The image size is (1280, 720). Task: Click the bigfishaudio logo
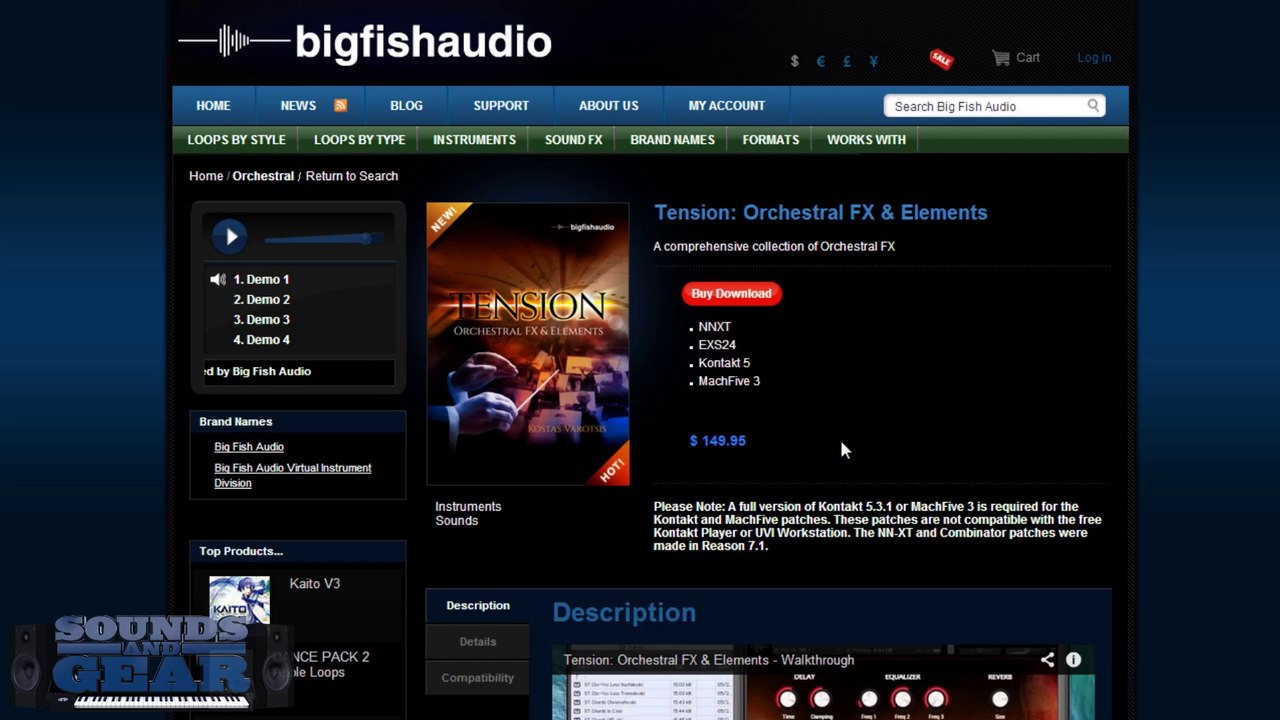click(x=365, y=42)
